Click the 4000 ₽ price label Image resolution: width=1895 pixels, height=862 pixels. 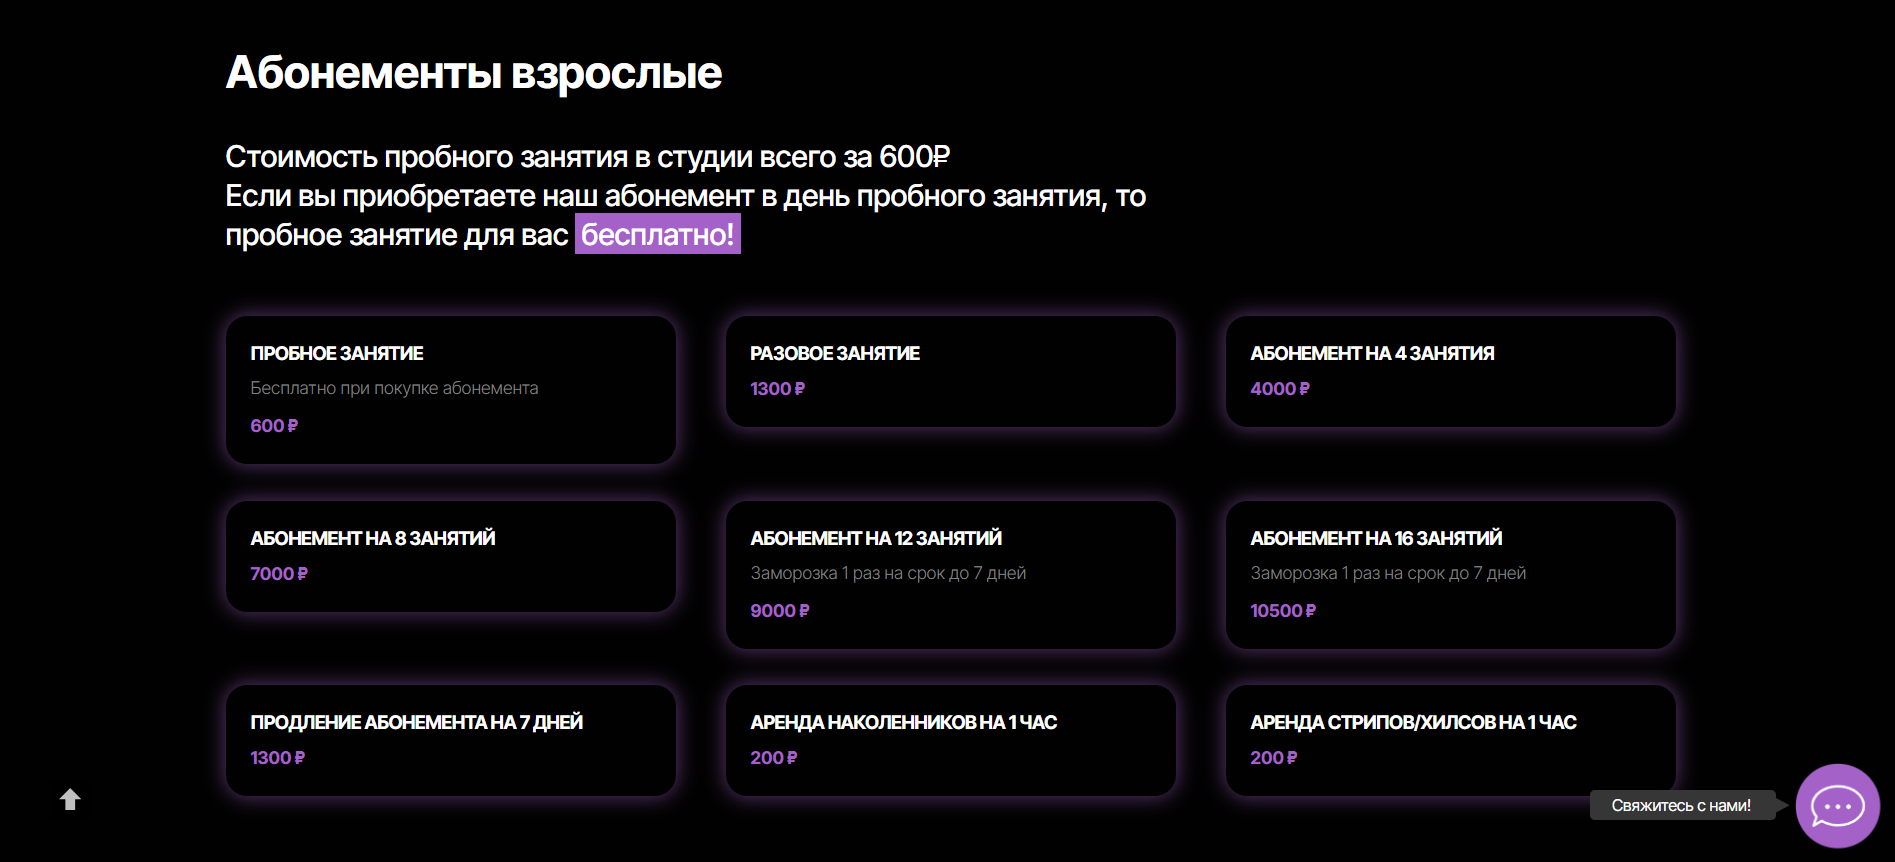pyautogui.click(x=1280, y=389)
